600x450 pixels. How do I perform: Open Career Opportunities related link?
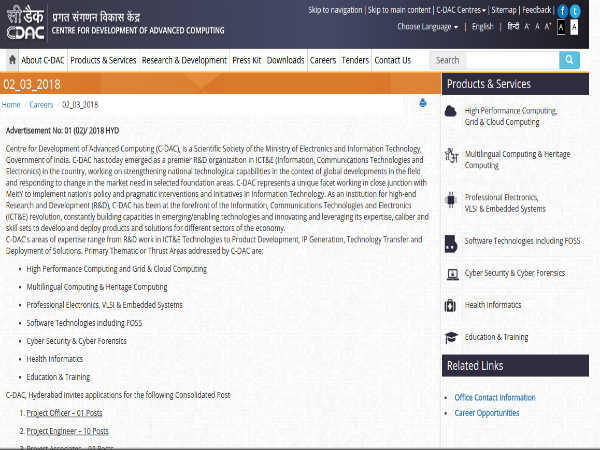[487, 413]
